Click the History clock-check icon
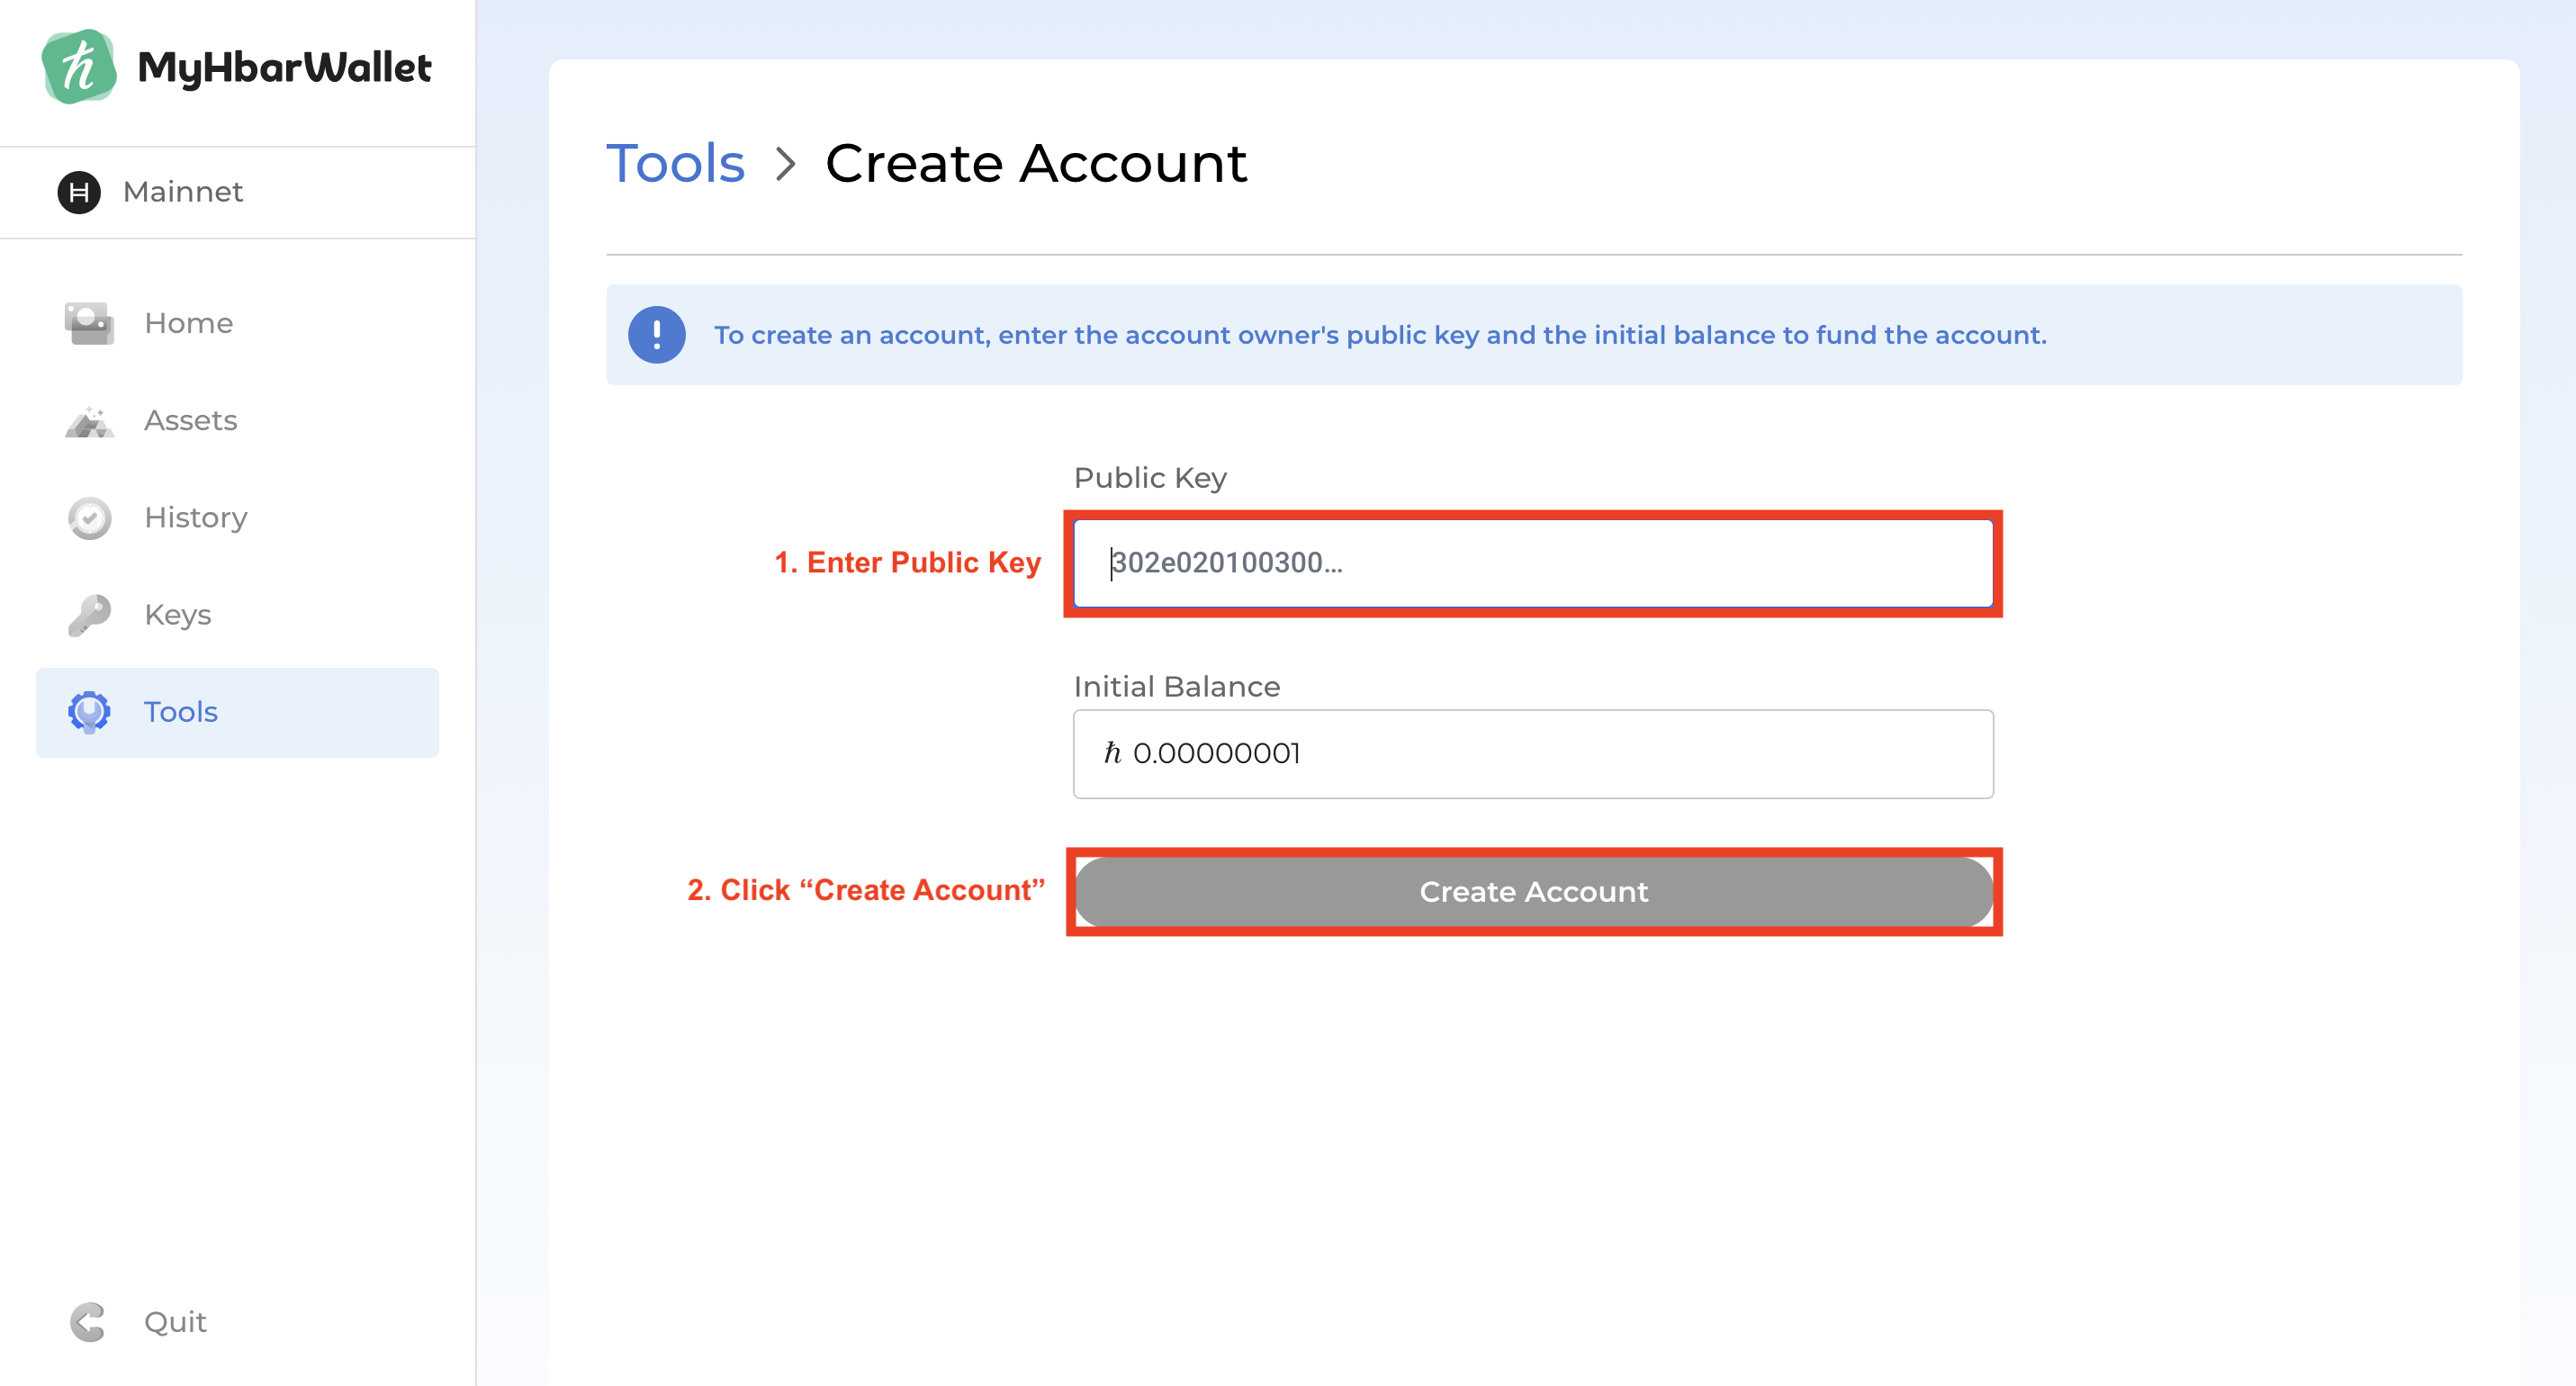The height and width of the screenshot is (1386, 2576). 89,518
